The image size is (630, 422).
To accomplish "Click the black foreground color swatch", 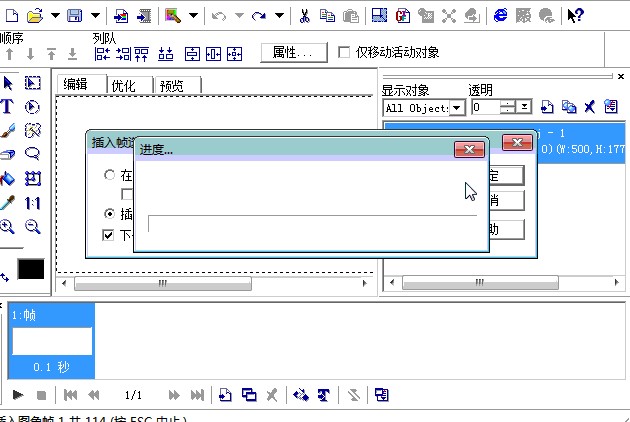I will click(31, 269).
